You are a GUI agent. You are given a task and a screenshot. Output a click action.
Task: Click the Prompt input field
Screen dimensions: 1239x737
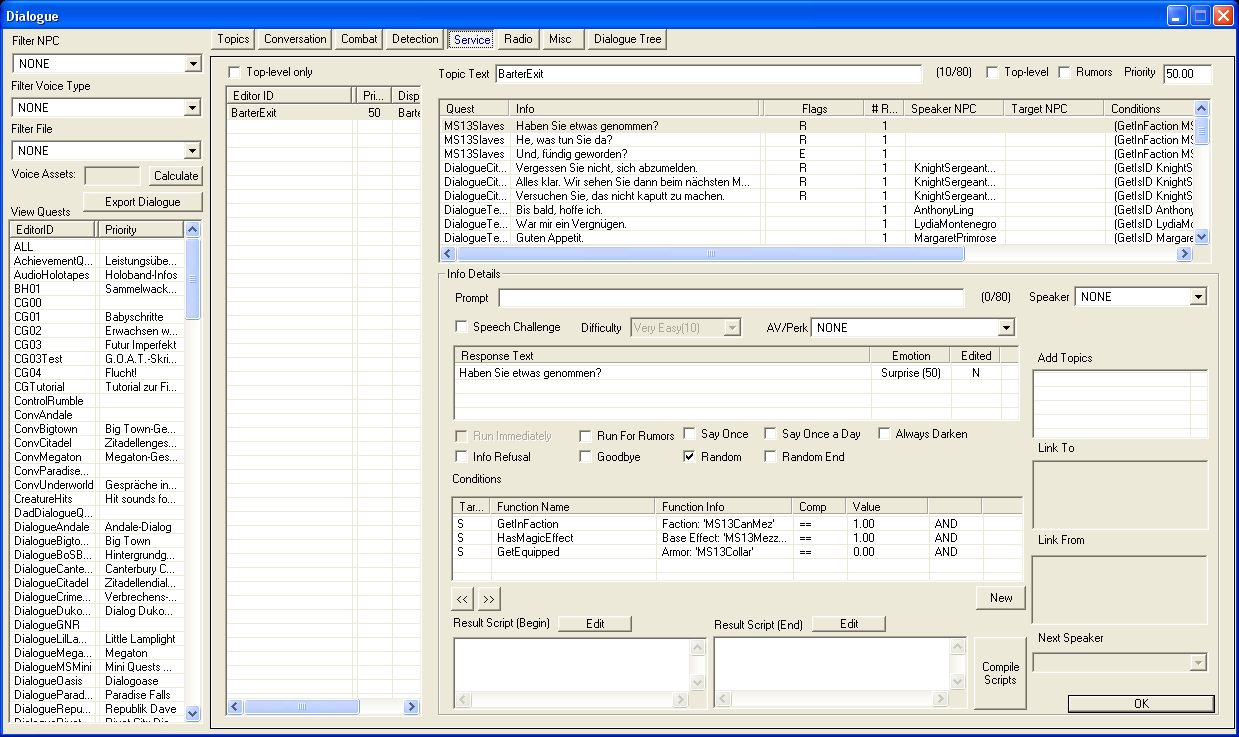pyautogui.click(x=731, y=298)
